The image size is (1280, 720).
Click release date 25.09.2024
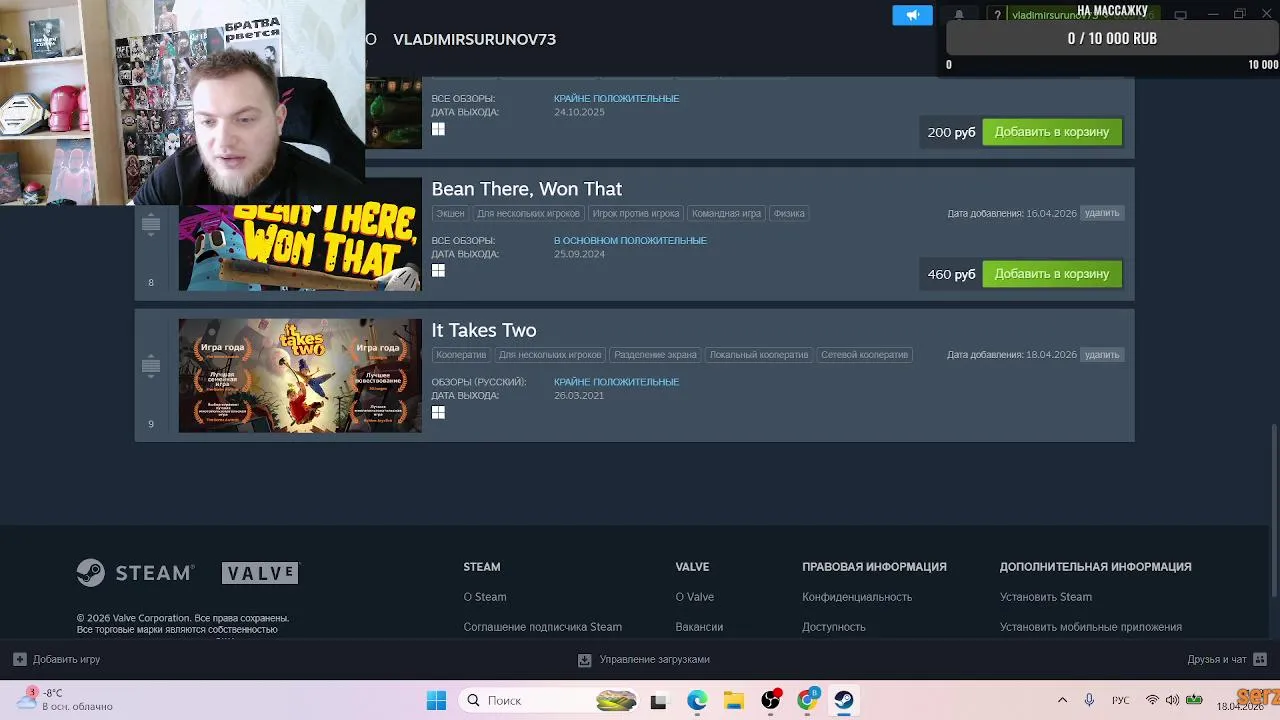[579, 254]
